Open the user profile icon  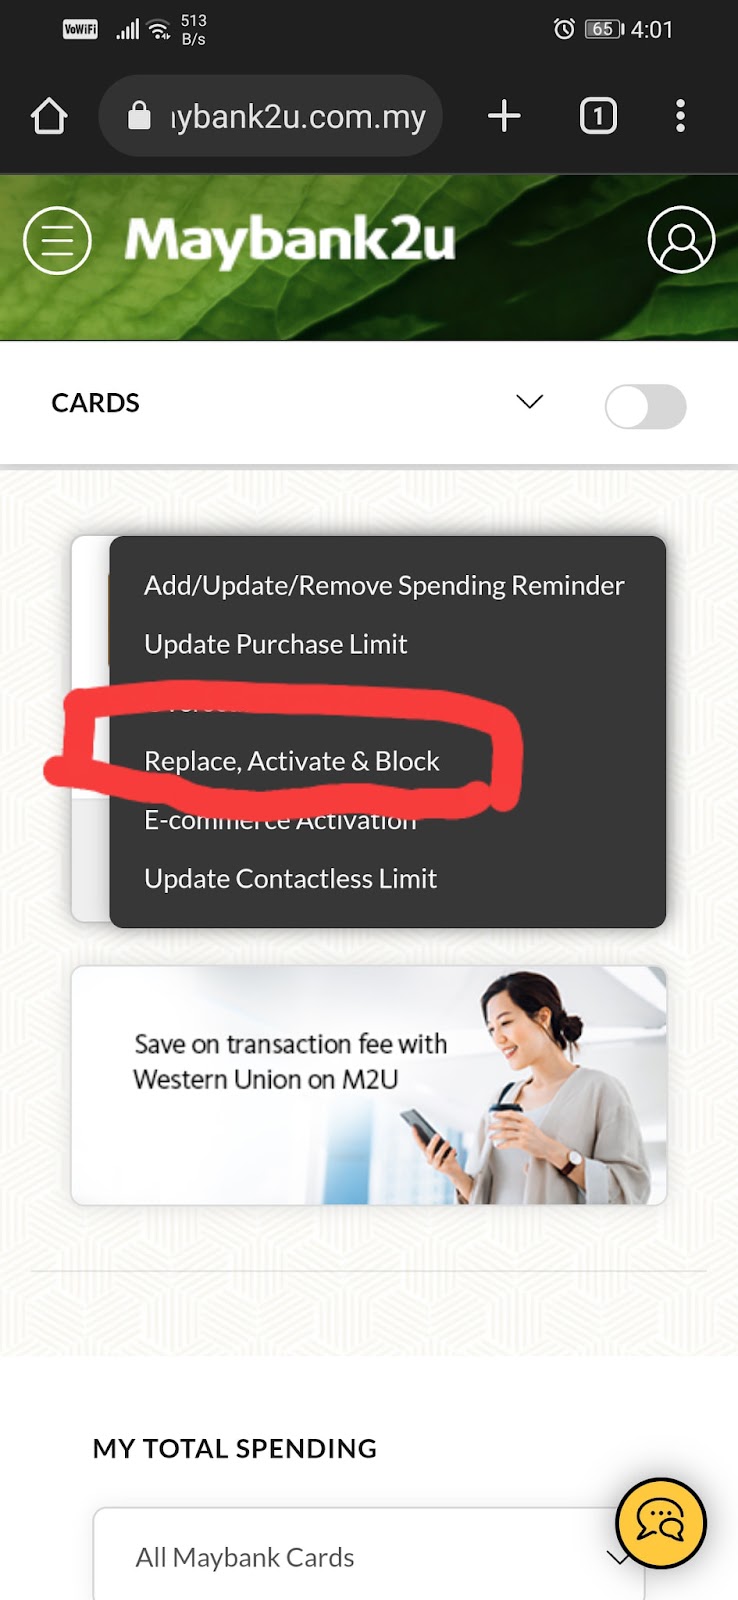coord(681,240)
